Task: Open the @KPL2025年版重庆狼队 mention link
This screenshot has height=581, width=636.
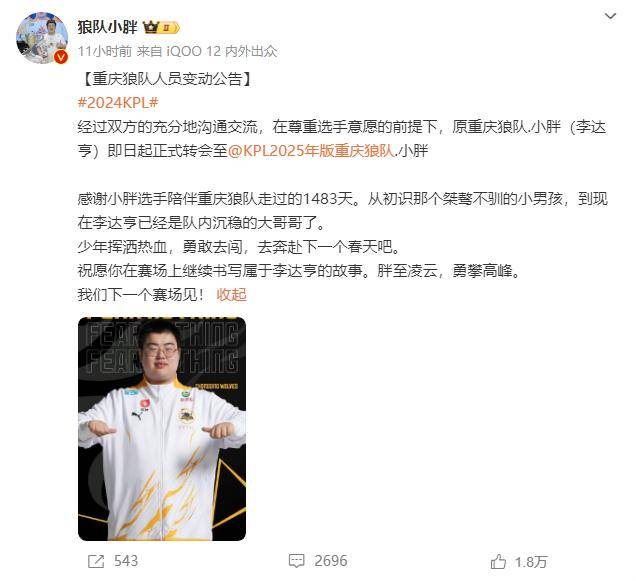Action: coord(311,151)
